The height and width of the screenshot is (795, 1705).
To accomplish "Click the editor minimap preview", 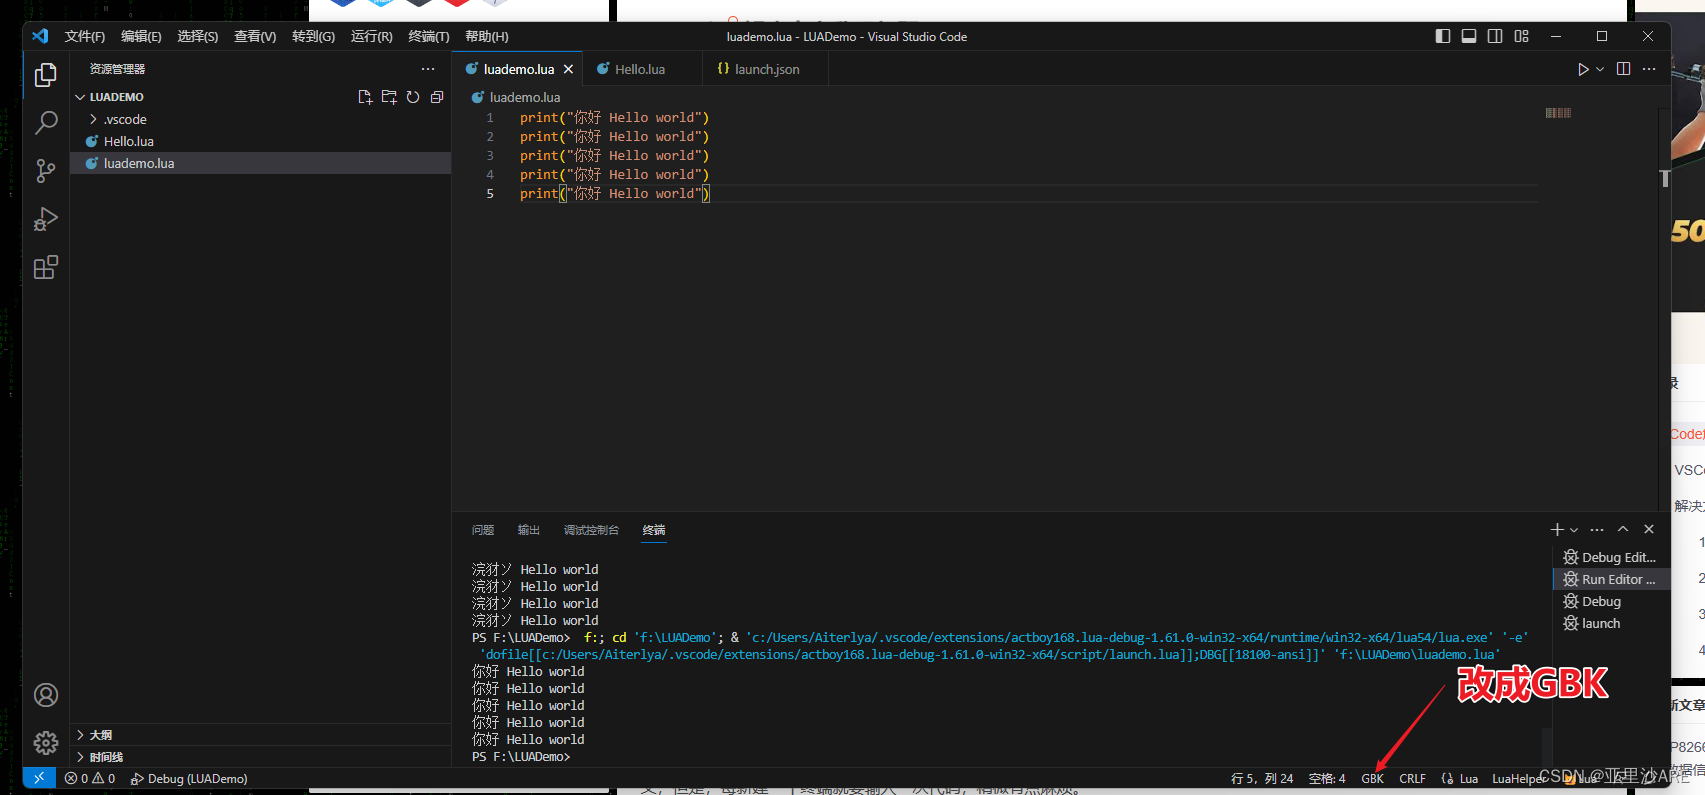I will [x=1558, y=113].
